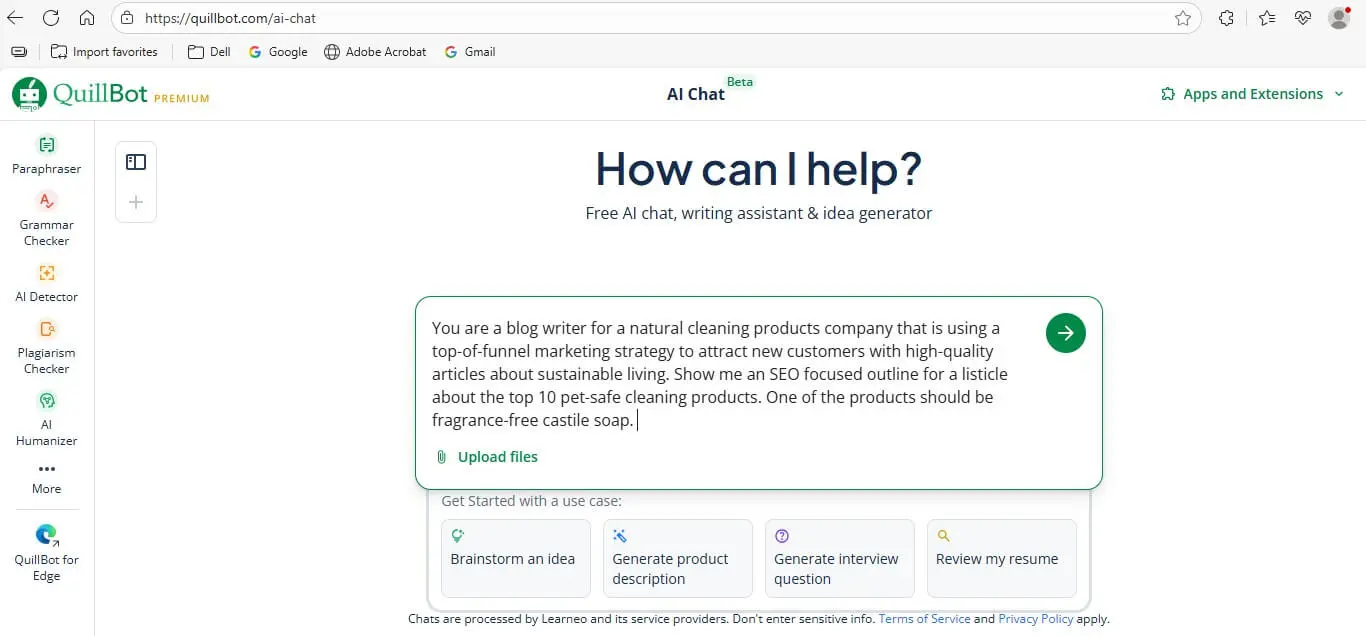Select the Review my resume card
The image size is (1366, 636).
(x=1001, y=558)
